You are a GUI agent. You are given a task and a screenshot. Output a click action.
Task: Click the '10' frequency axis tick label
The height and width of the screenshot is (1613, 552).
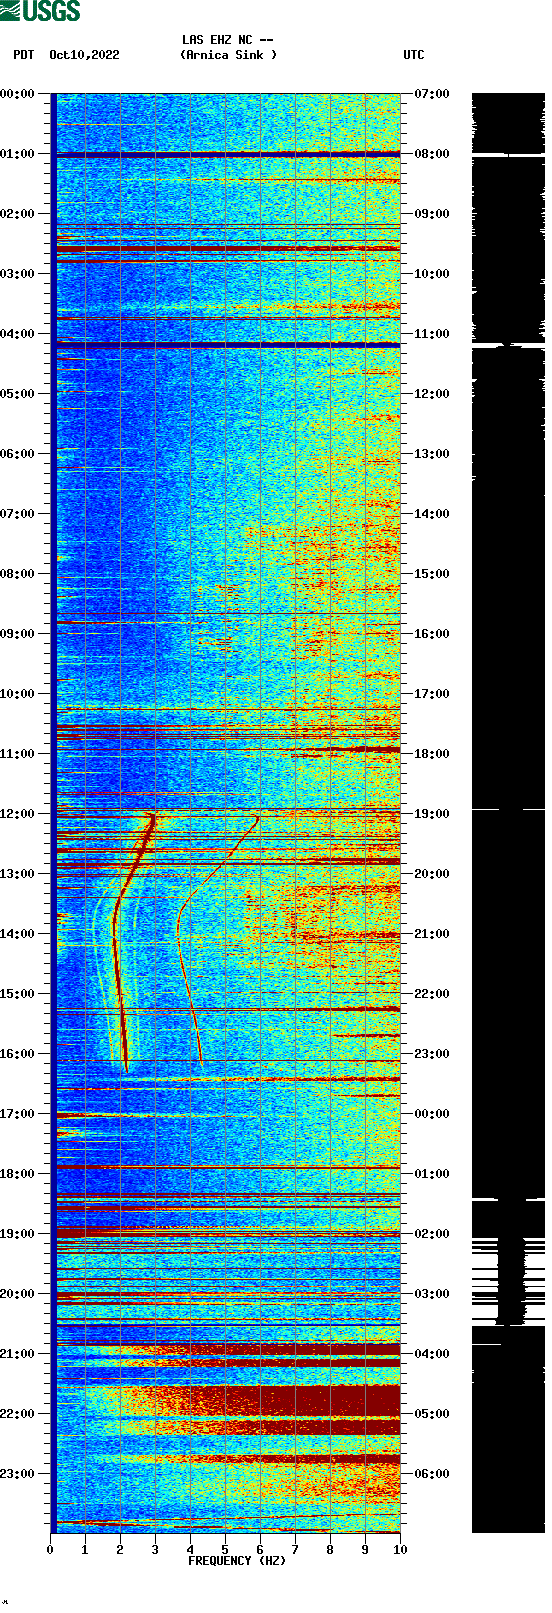(400, 1550)
